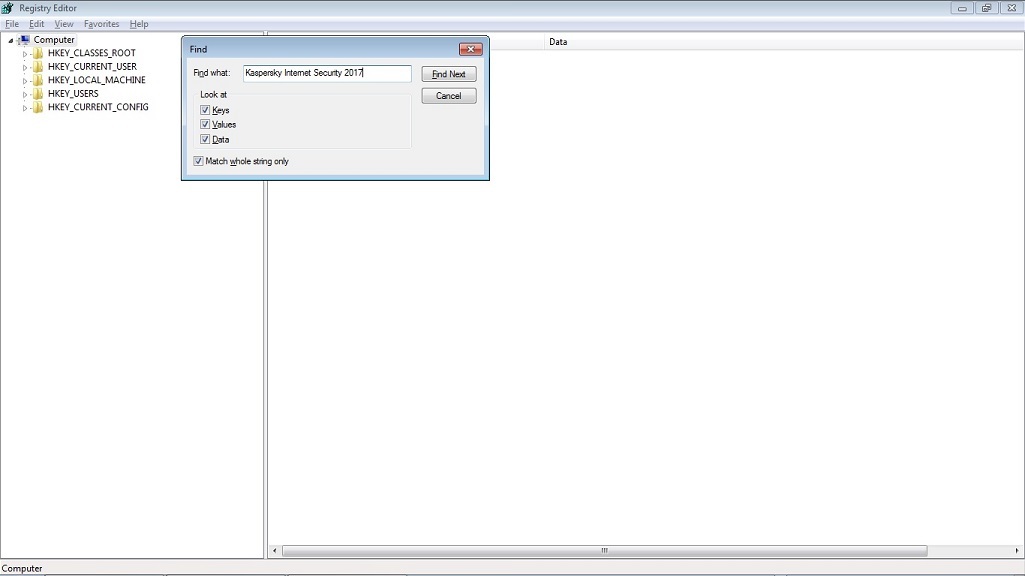Click the Data column header
This screenshot has height=576, width=1025.
click(783, 42)
